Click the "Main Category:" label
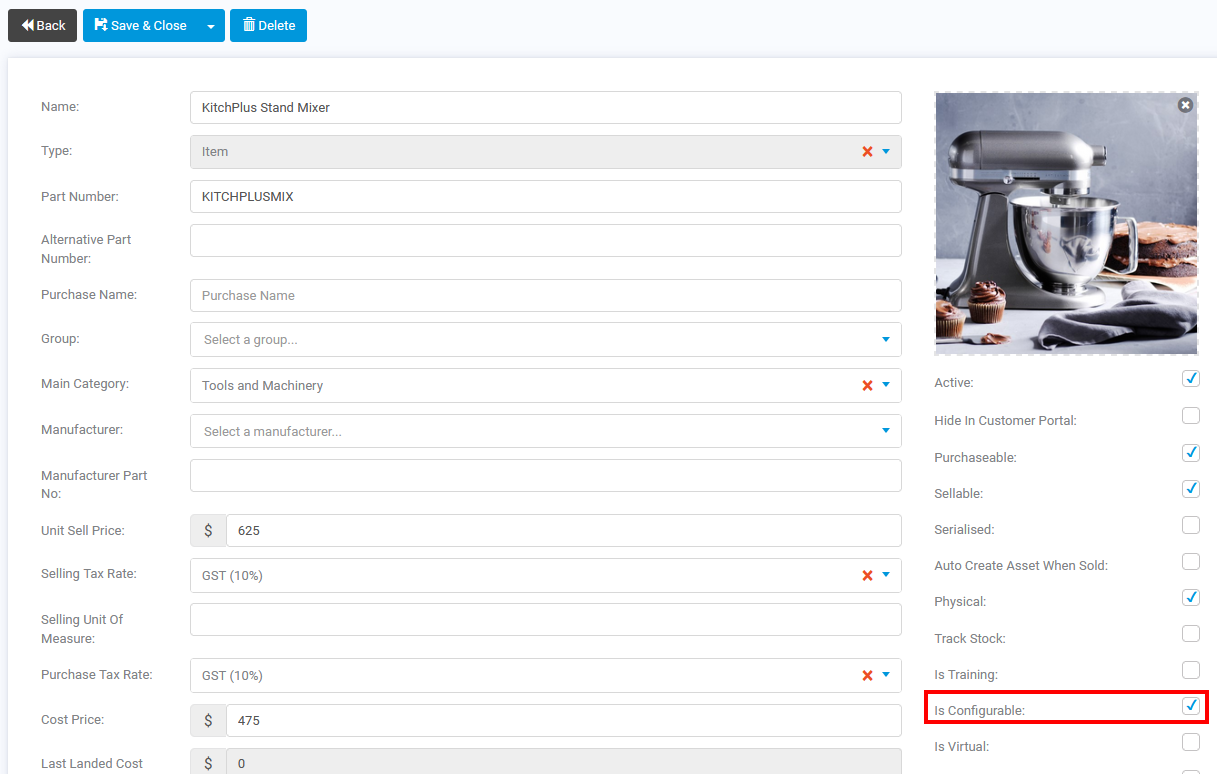Image resolution: width=1217 pixels, height=774 pixels. click(x=85, y=384)
